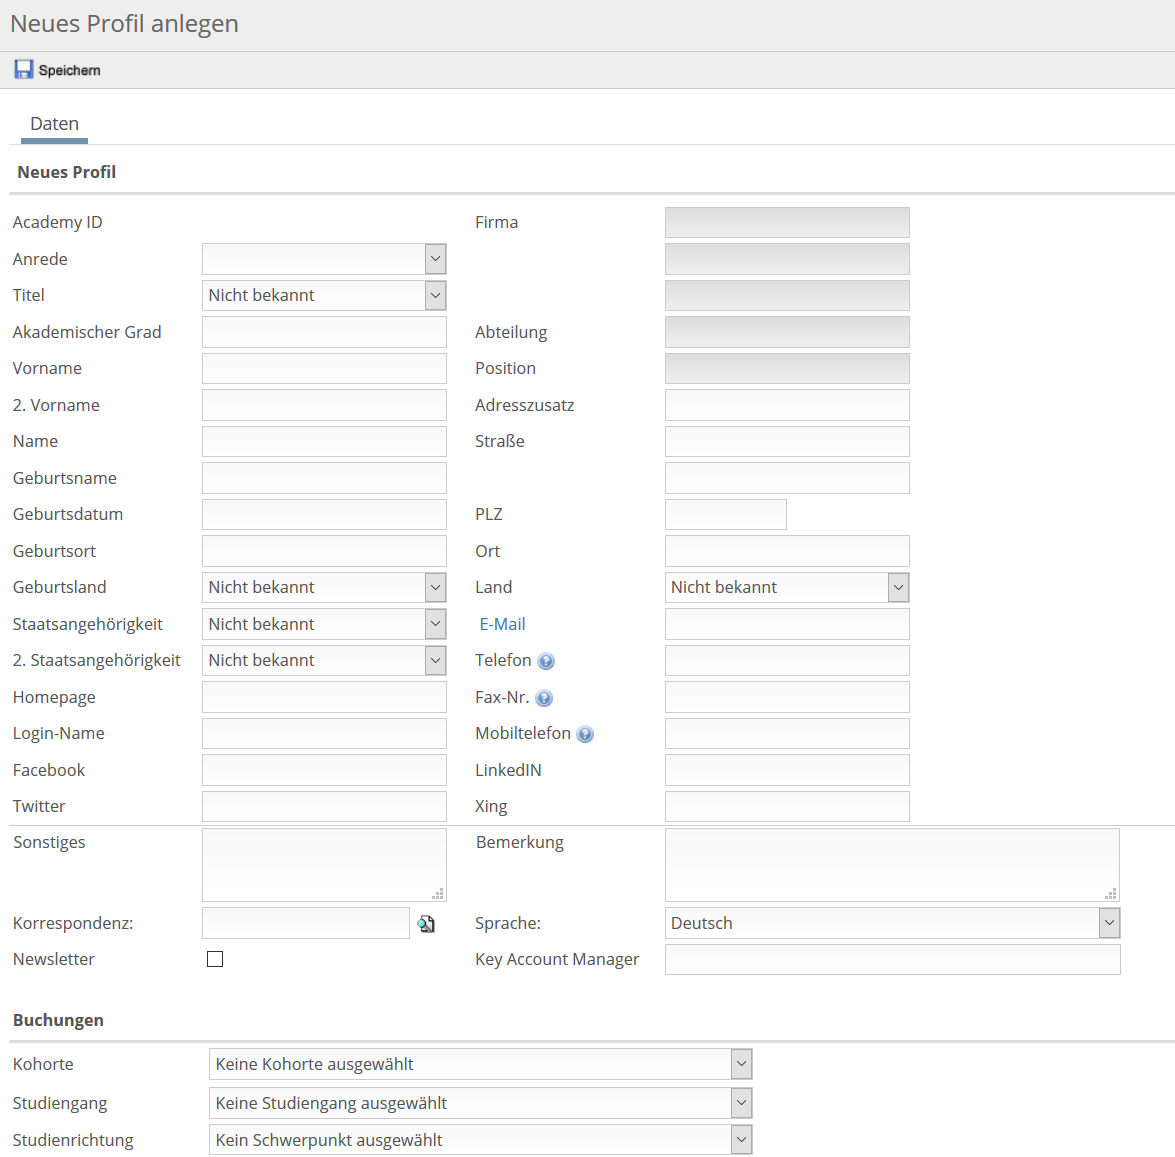Image resolution: width=1175 pixels, height=1157 pixels.
Task: Change the Sprache dropdown set to Deutsch
Action: click(x=892, y=923)
